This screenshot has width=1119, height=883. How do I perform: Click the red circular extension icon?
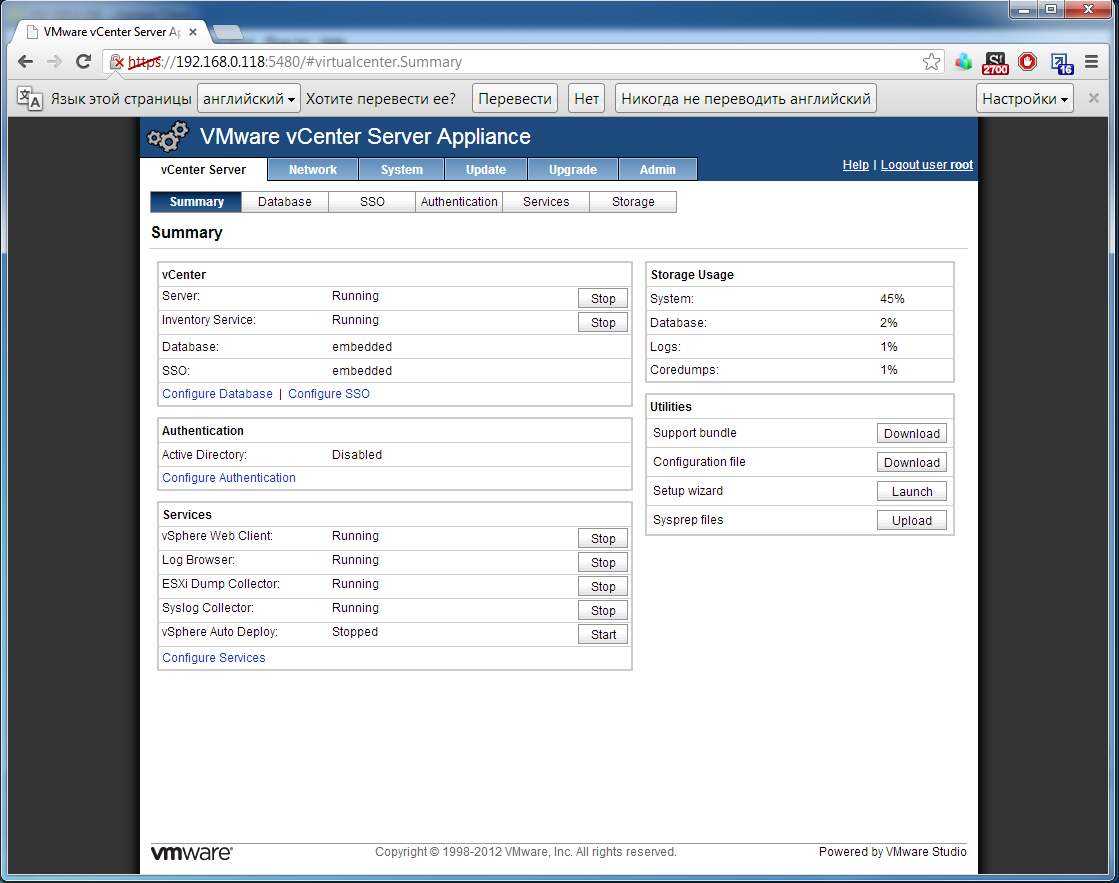(1028, 62)
